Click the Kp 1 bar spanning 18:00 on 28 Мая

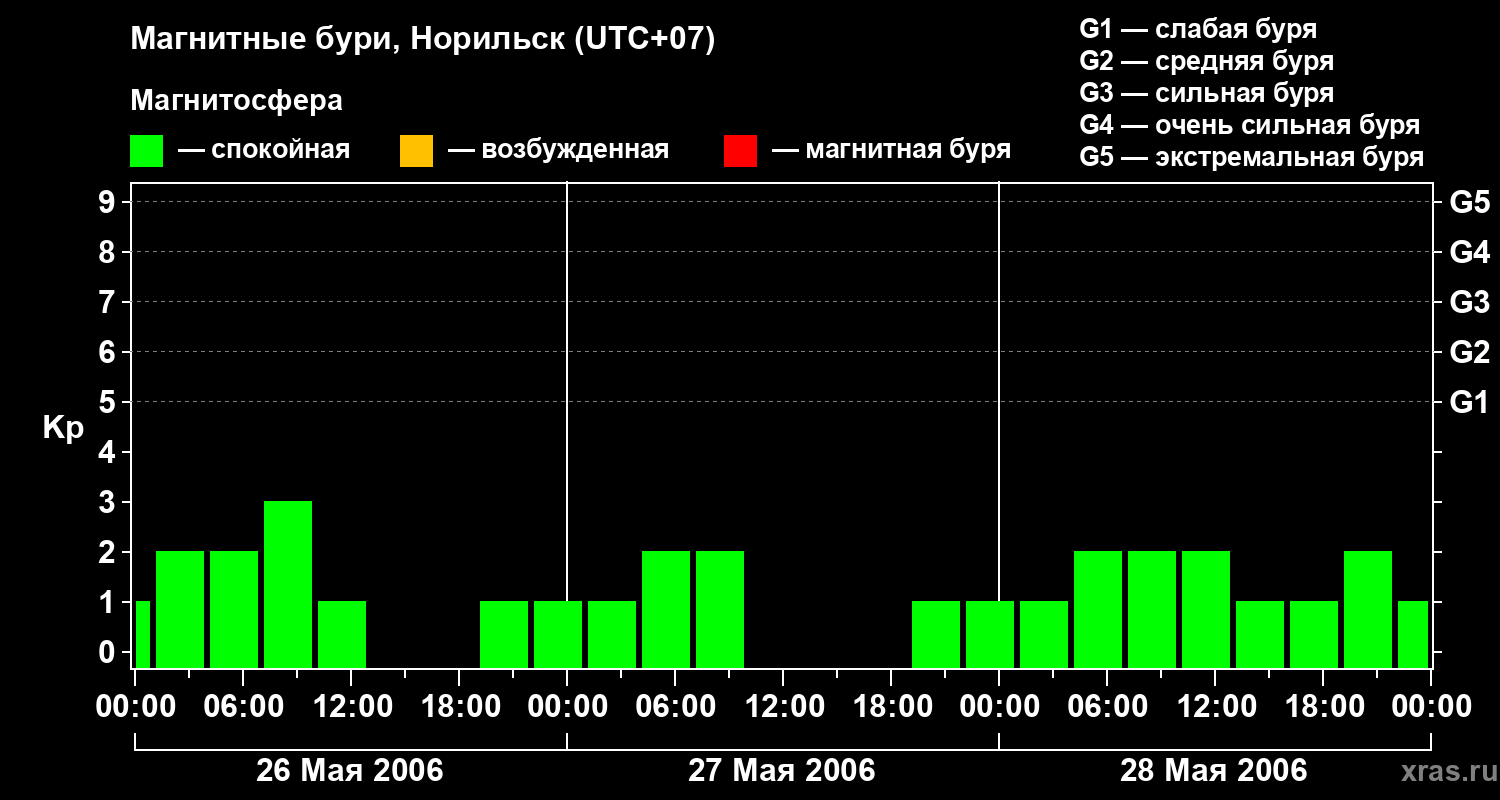point(1314,634)
